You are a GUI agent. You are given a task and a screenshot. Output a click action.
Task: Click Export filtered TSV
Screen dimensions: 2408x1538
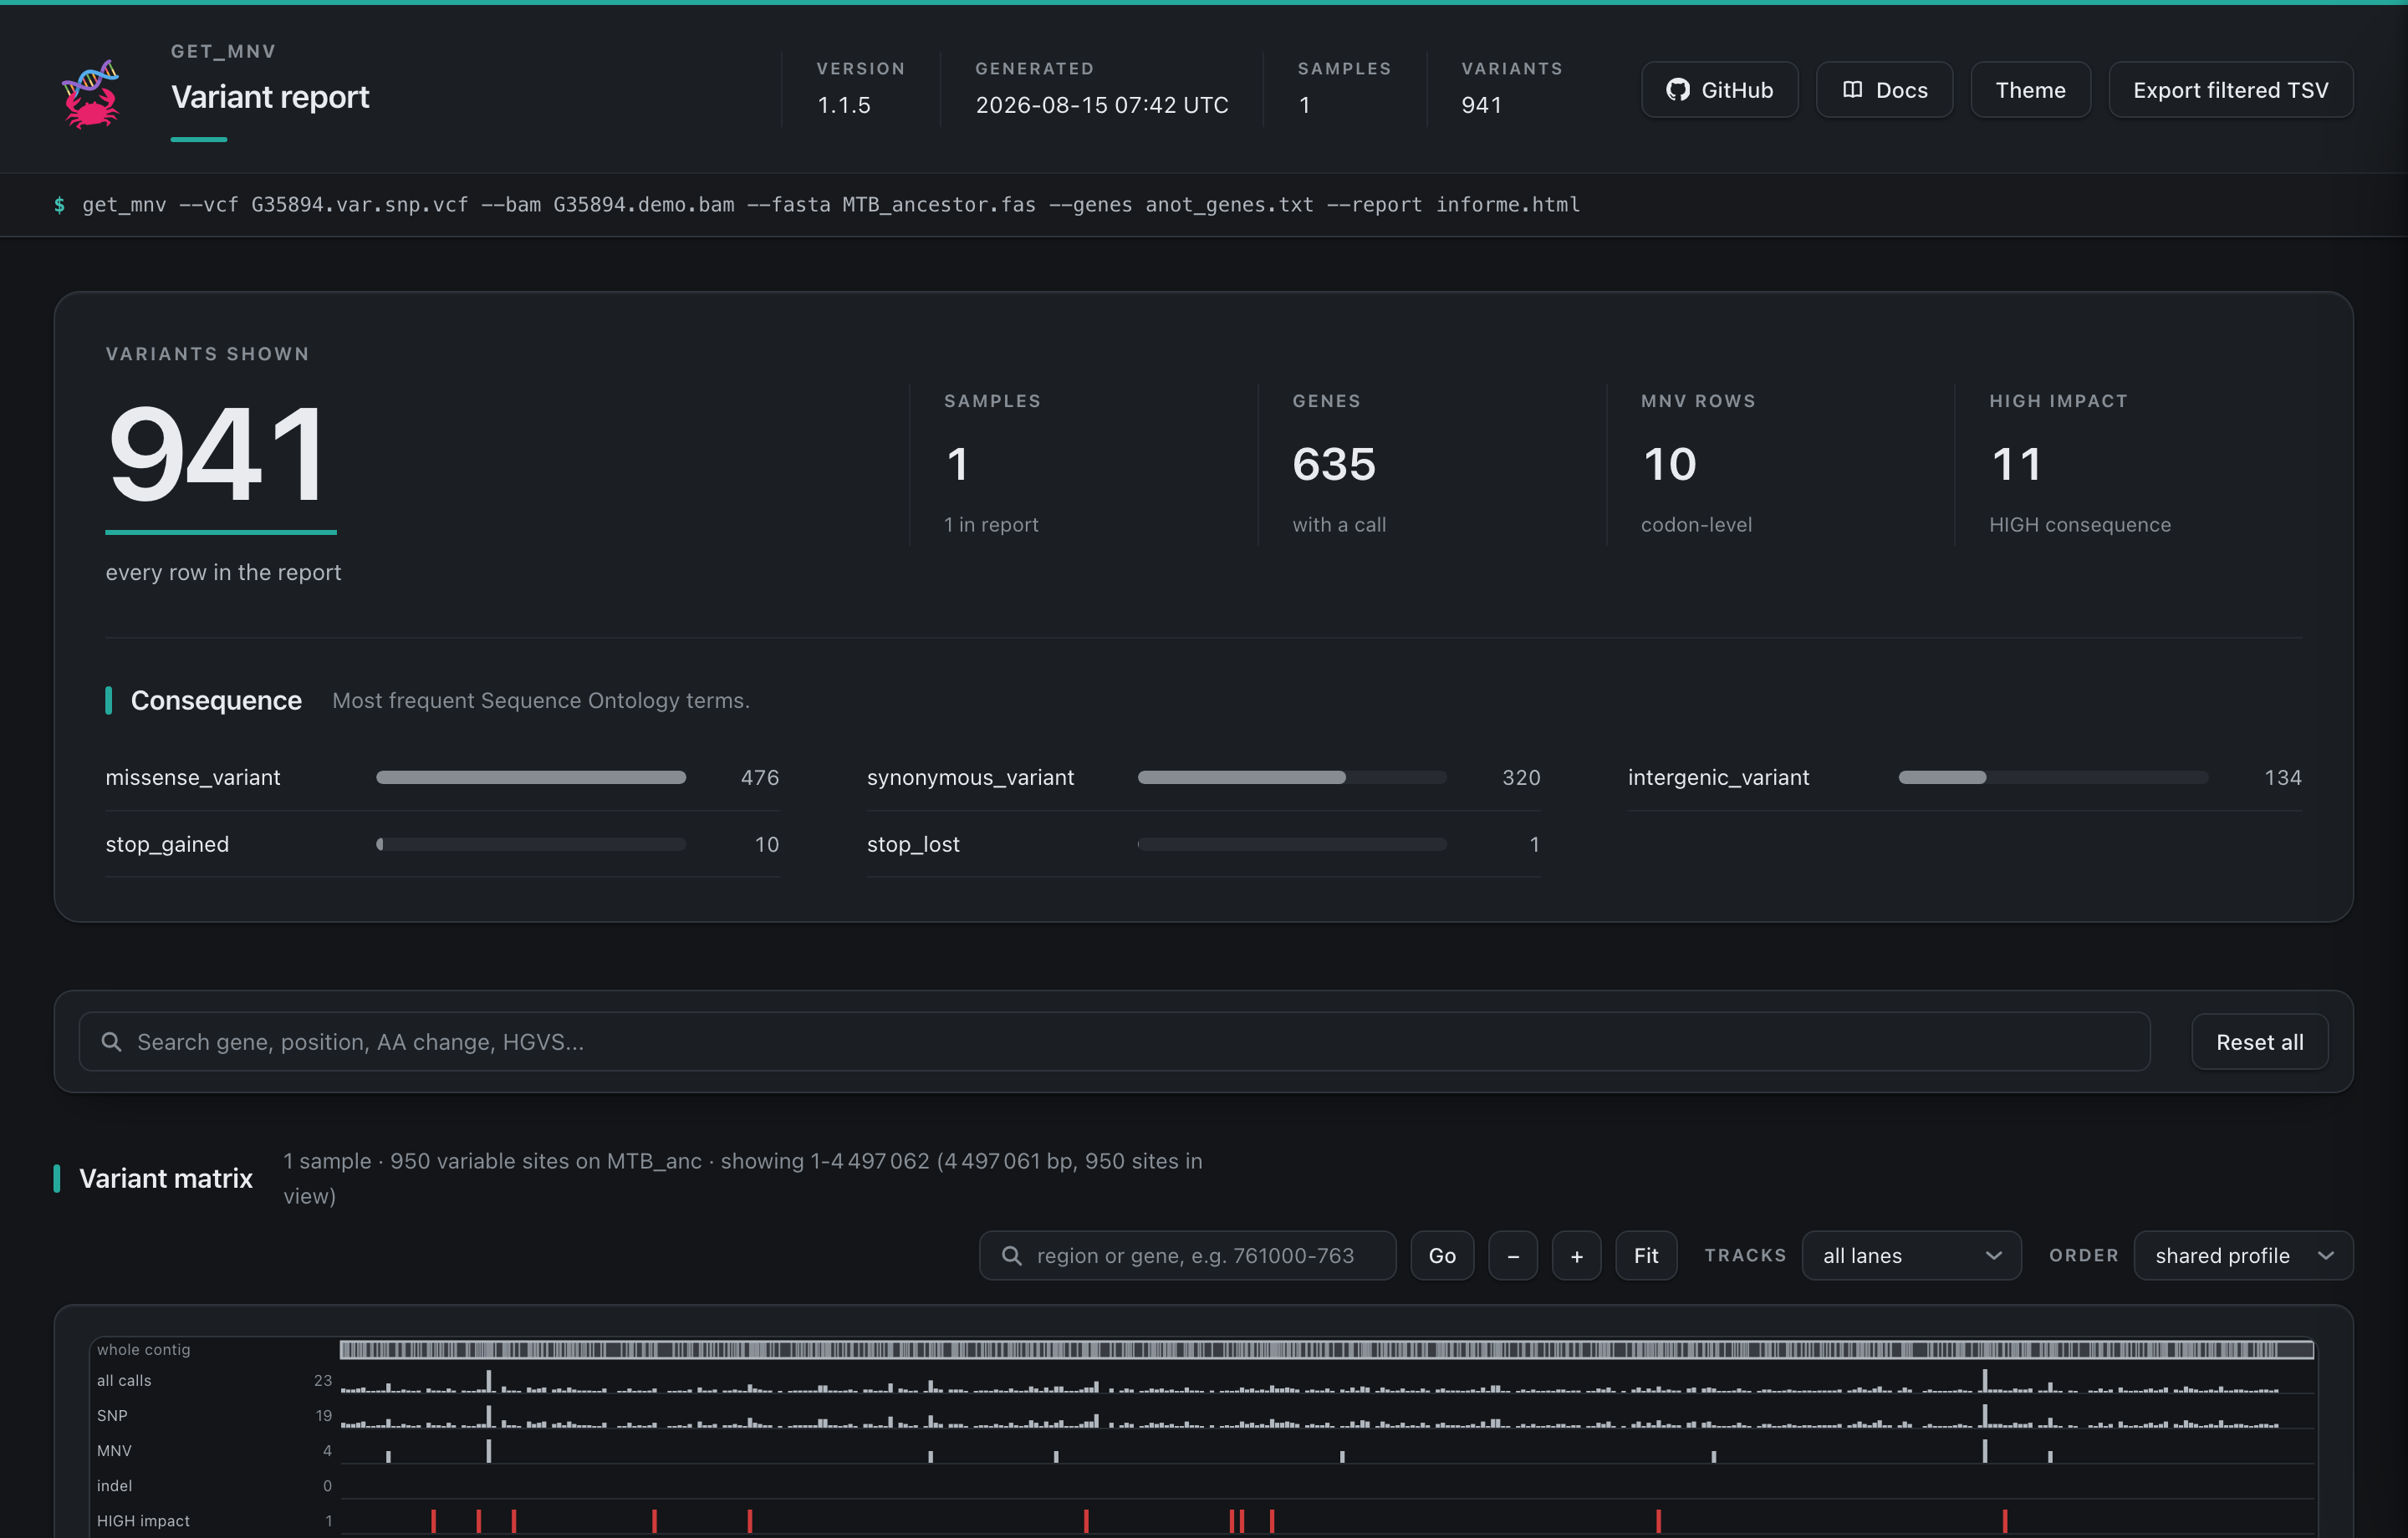coord(2230,90)
